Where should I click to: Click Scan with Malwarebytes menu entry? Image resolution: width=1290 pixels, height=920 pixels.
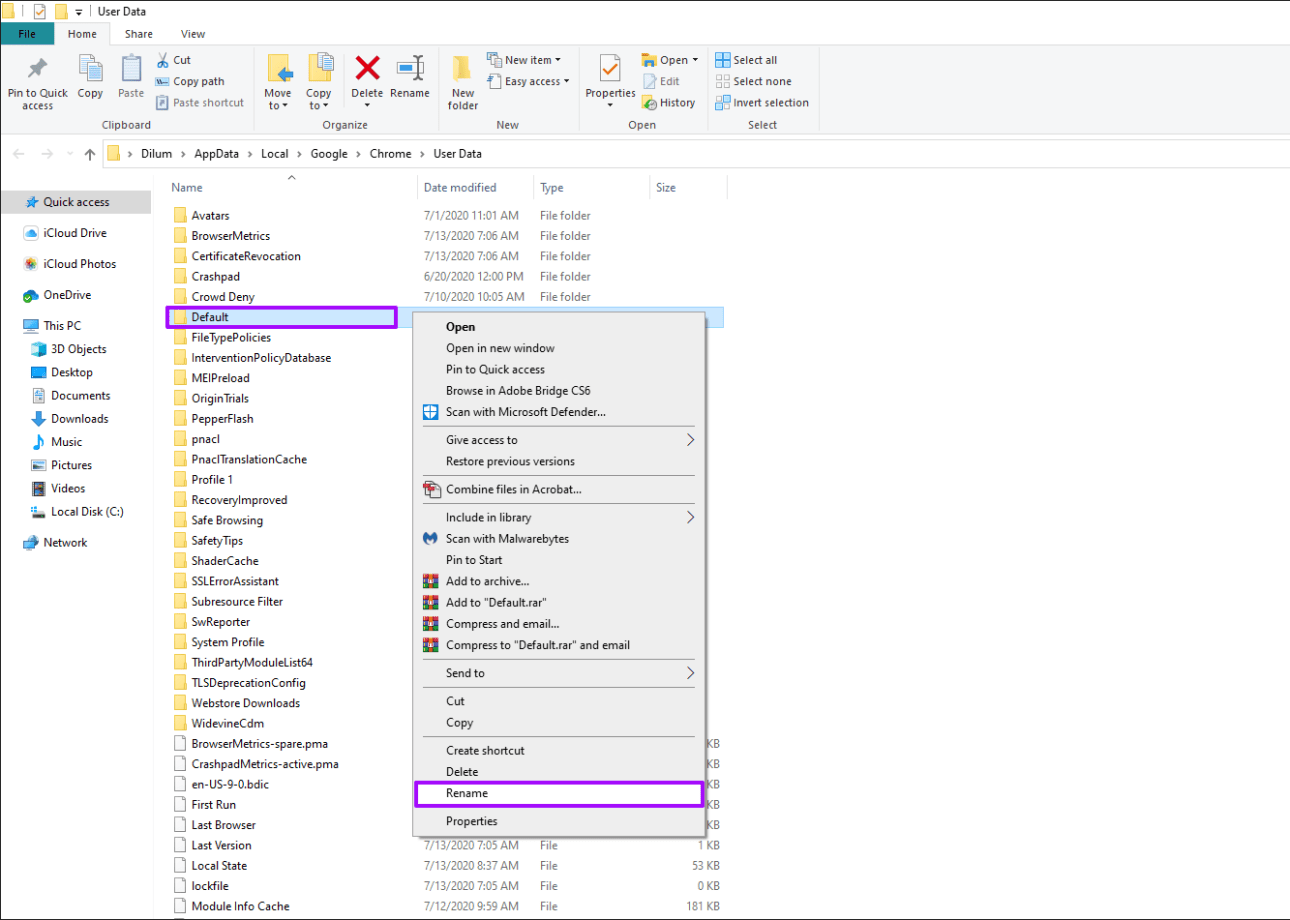[x=507, y=539]
